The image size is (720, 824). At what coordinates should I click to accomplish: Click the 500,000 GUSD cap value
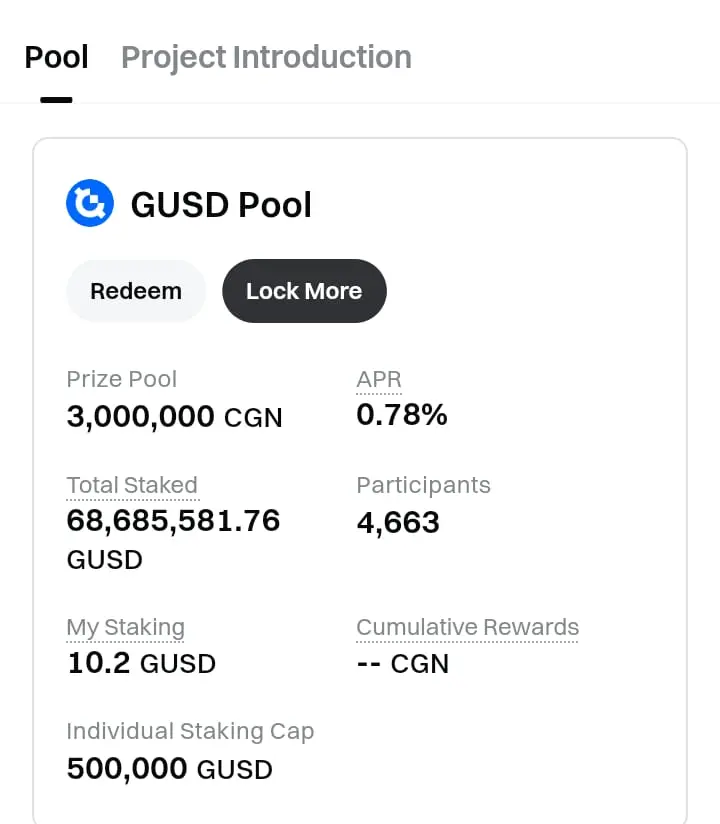coord(169,769)
